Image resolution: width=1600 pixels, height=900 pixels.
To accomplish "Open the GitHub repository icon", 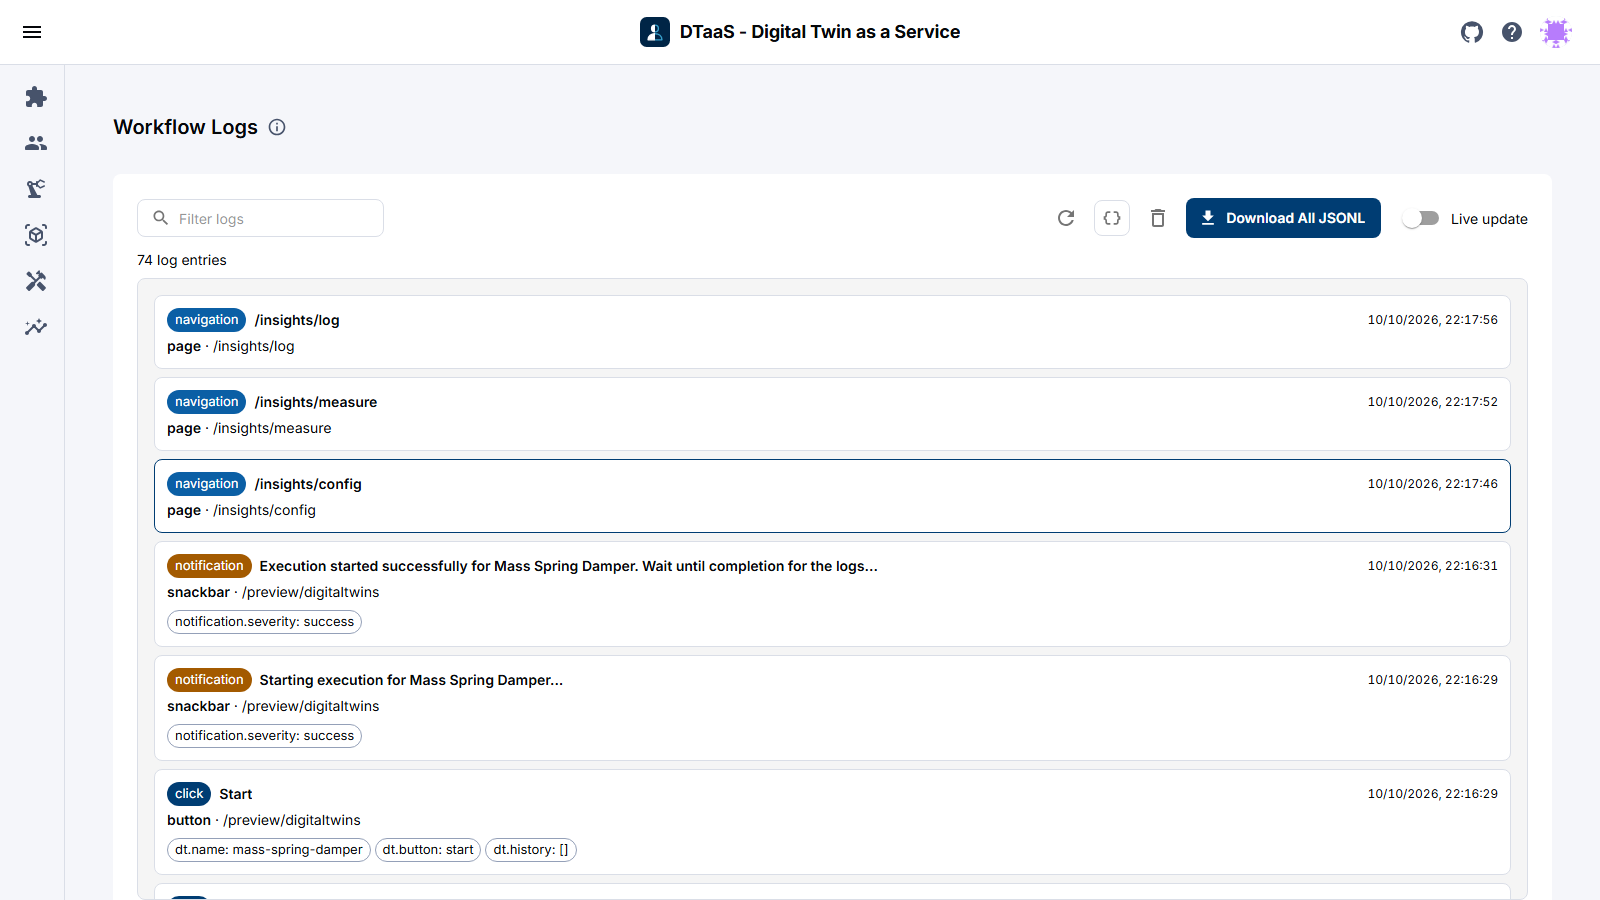I will (1472, 32).
